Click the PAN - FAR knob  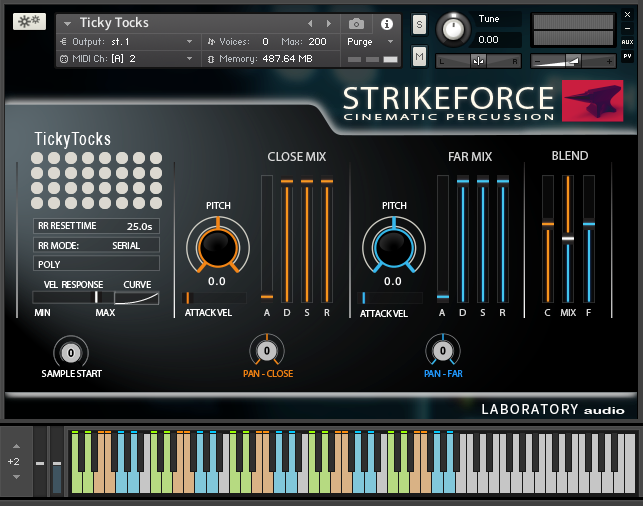point(443,351)
